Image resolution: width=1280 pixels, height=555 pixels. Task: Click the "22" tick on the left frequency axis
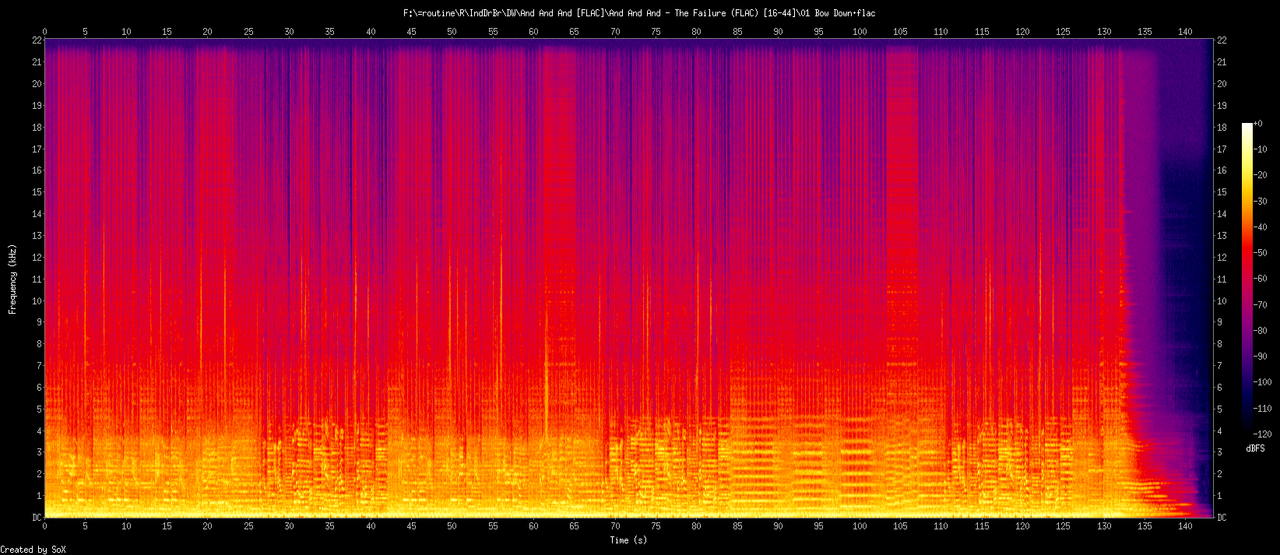tap(36, 40)
